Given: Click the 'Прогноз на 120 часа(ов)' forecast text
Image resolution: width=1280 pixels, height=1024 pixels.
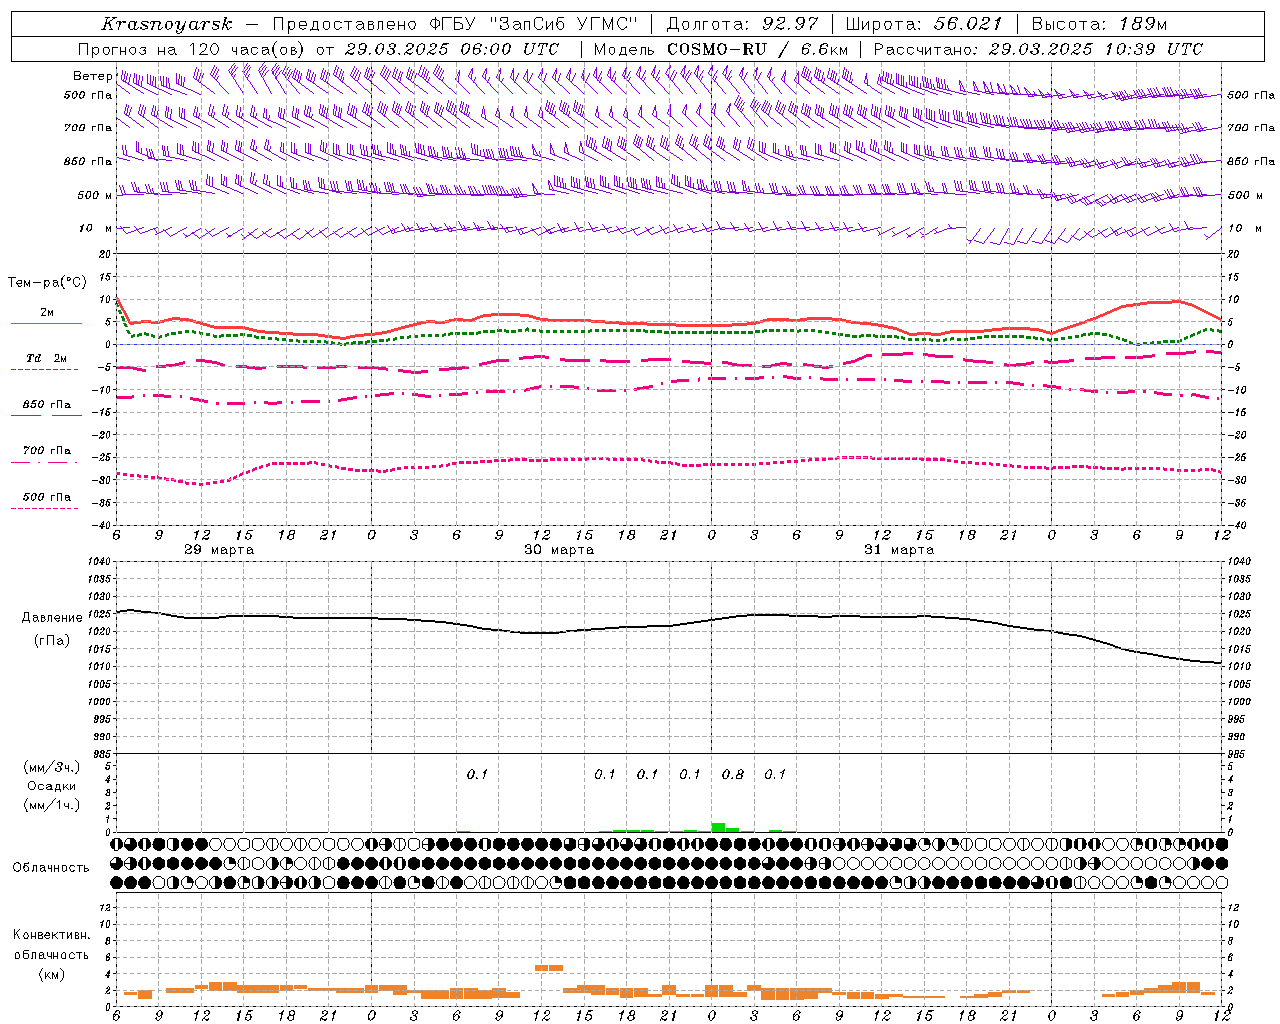Looking at the screenshot, I should [x=193, y=49].
